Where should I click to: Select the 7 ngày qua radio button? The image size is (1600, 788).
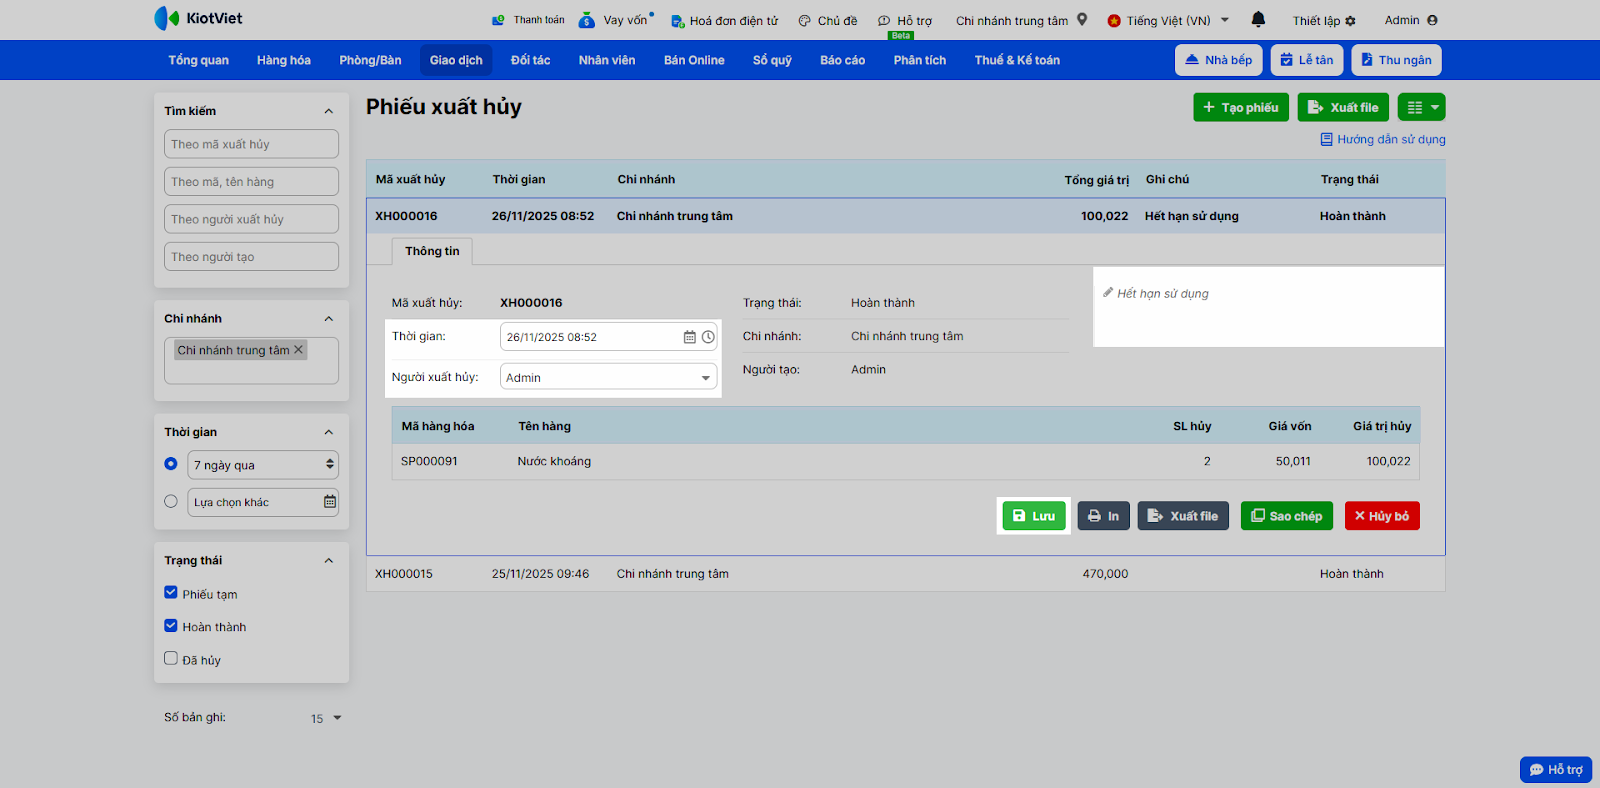(171, 464)
